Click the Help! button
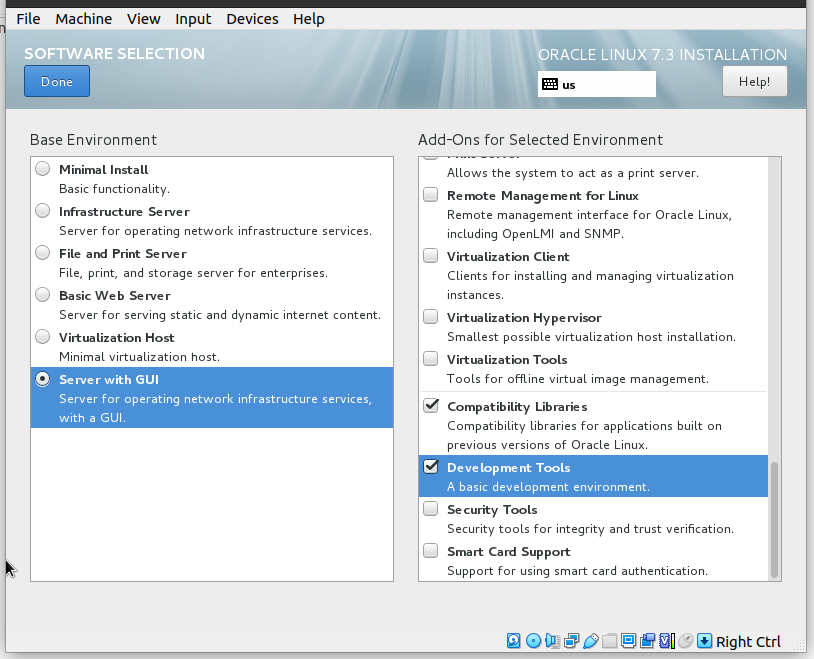The height and width of the screenshot is (659, 814). [x=754, y=82]
